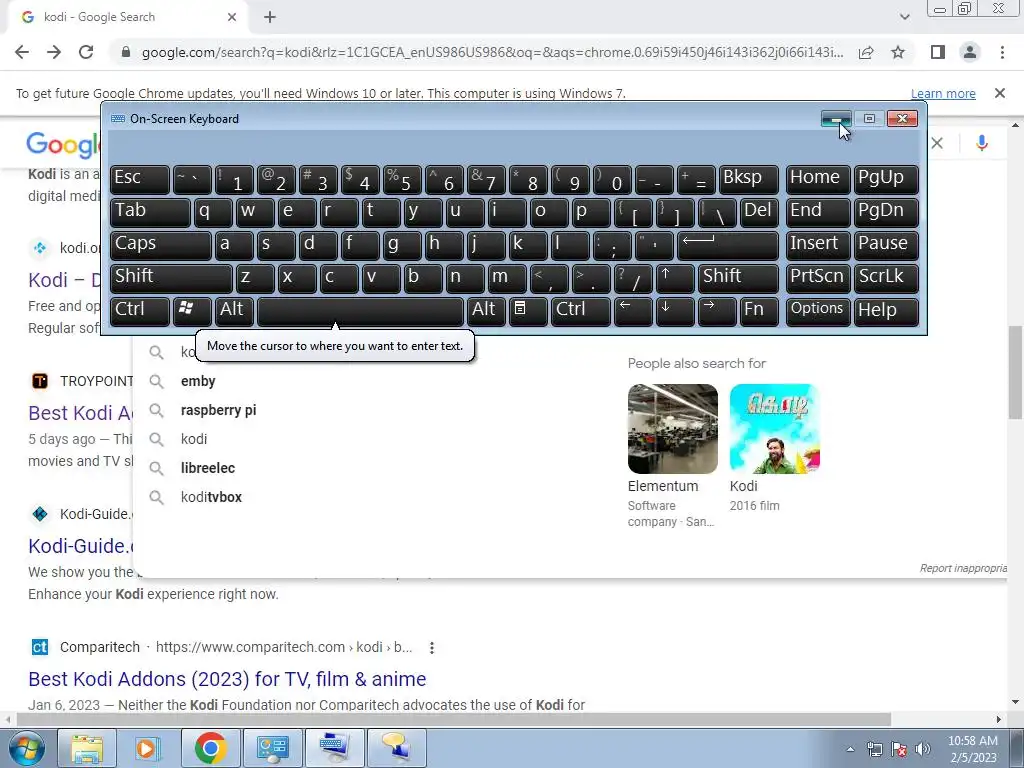
Task: Choose the koditvbox suggestion
Action: coord(211,497)
